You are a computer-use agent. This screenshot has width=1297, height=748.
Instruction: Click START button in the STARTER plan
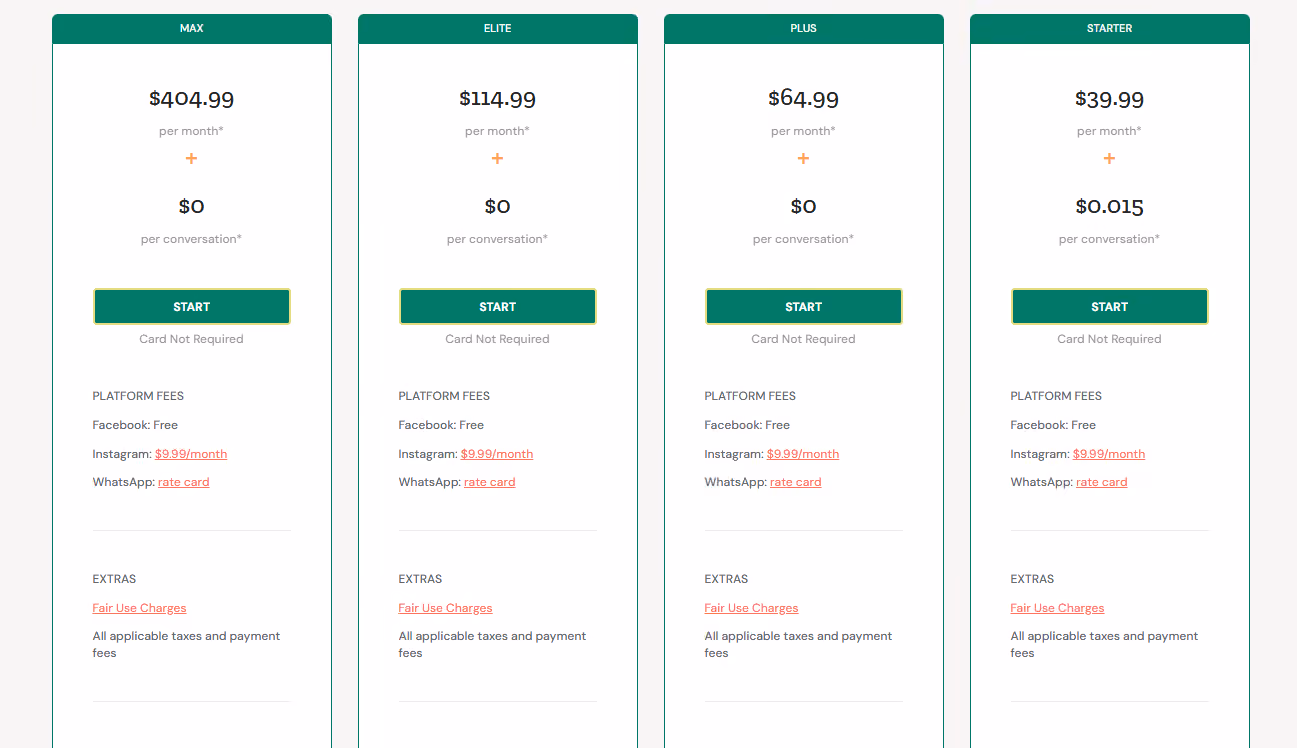1109,307
